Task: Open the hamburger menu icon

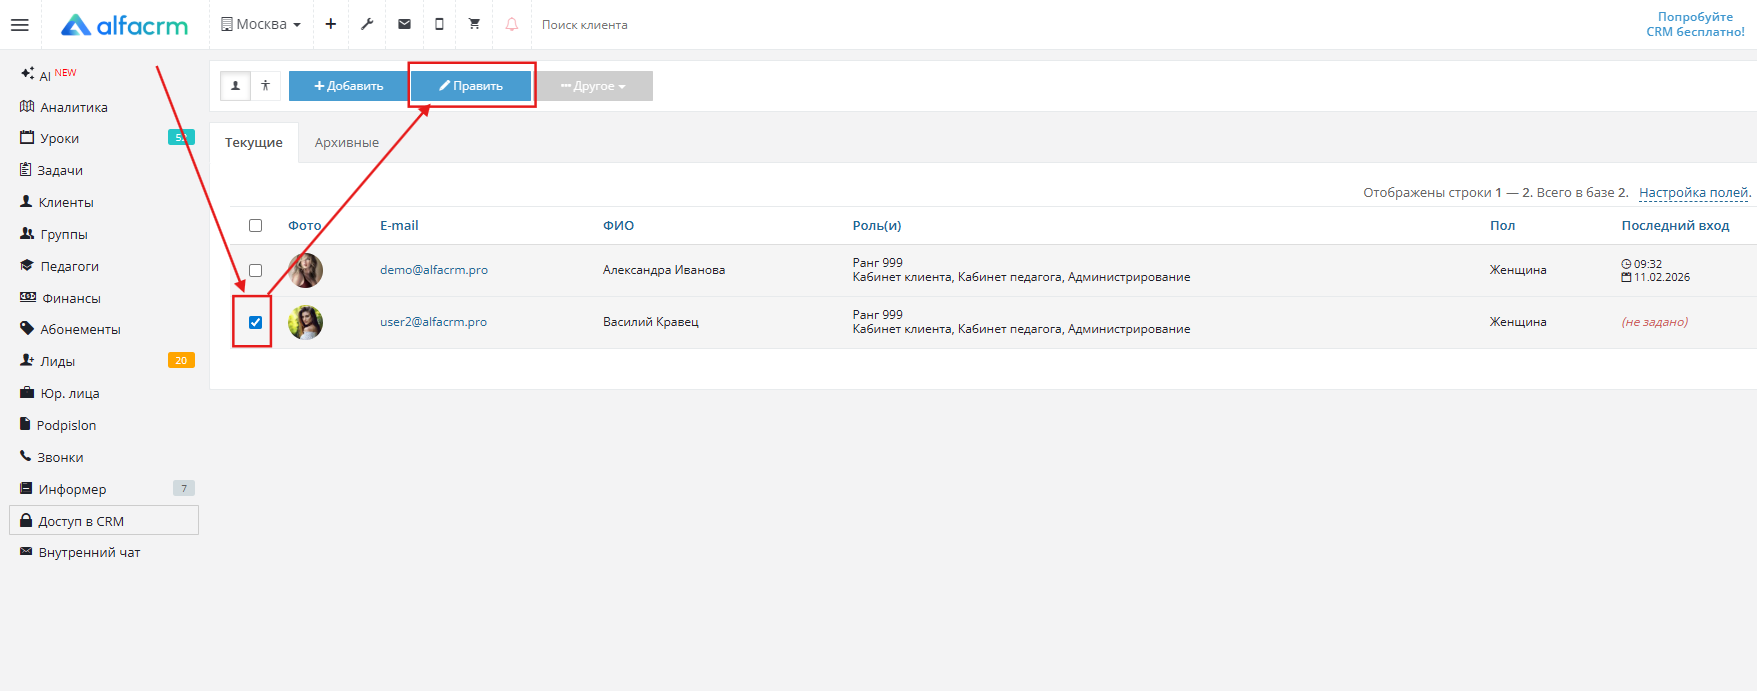Action: tap(20, 25)
